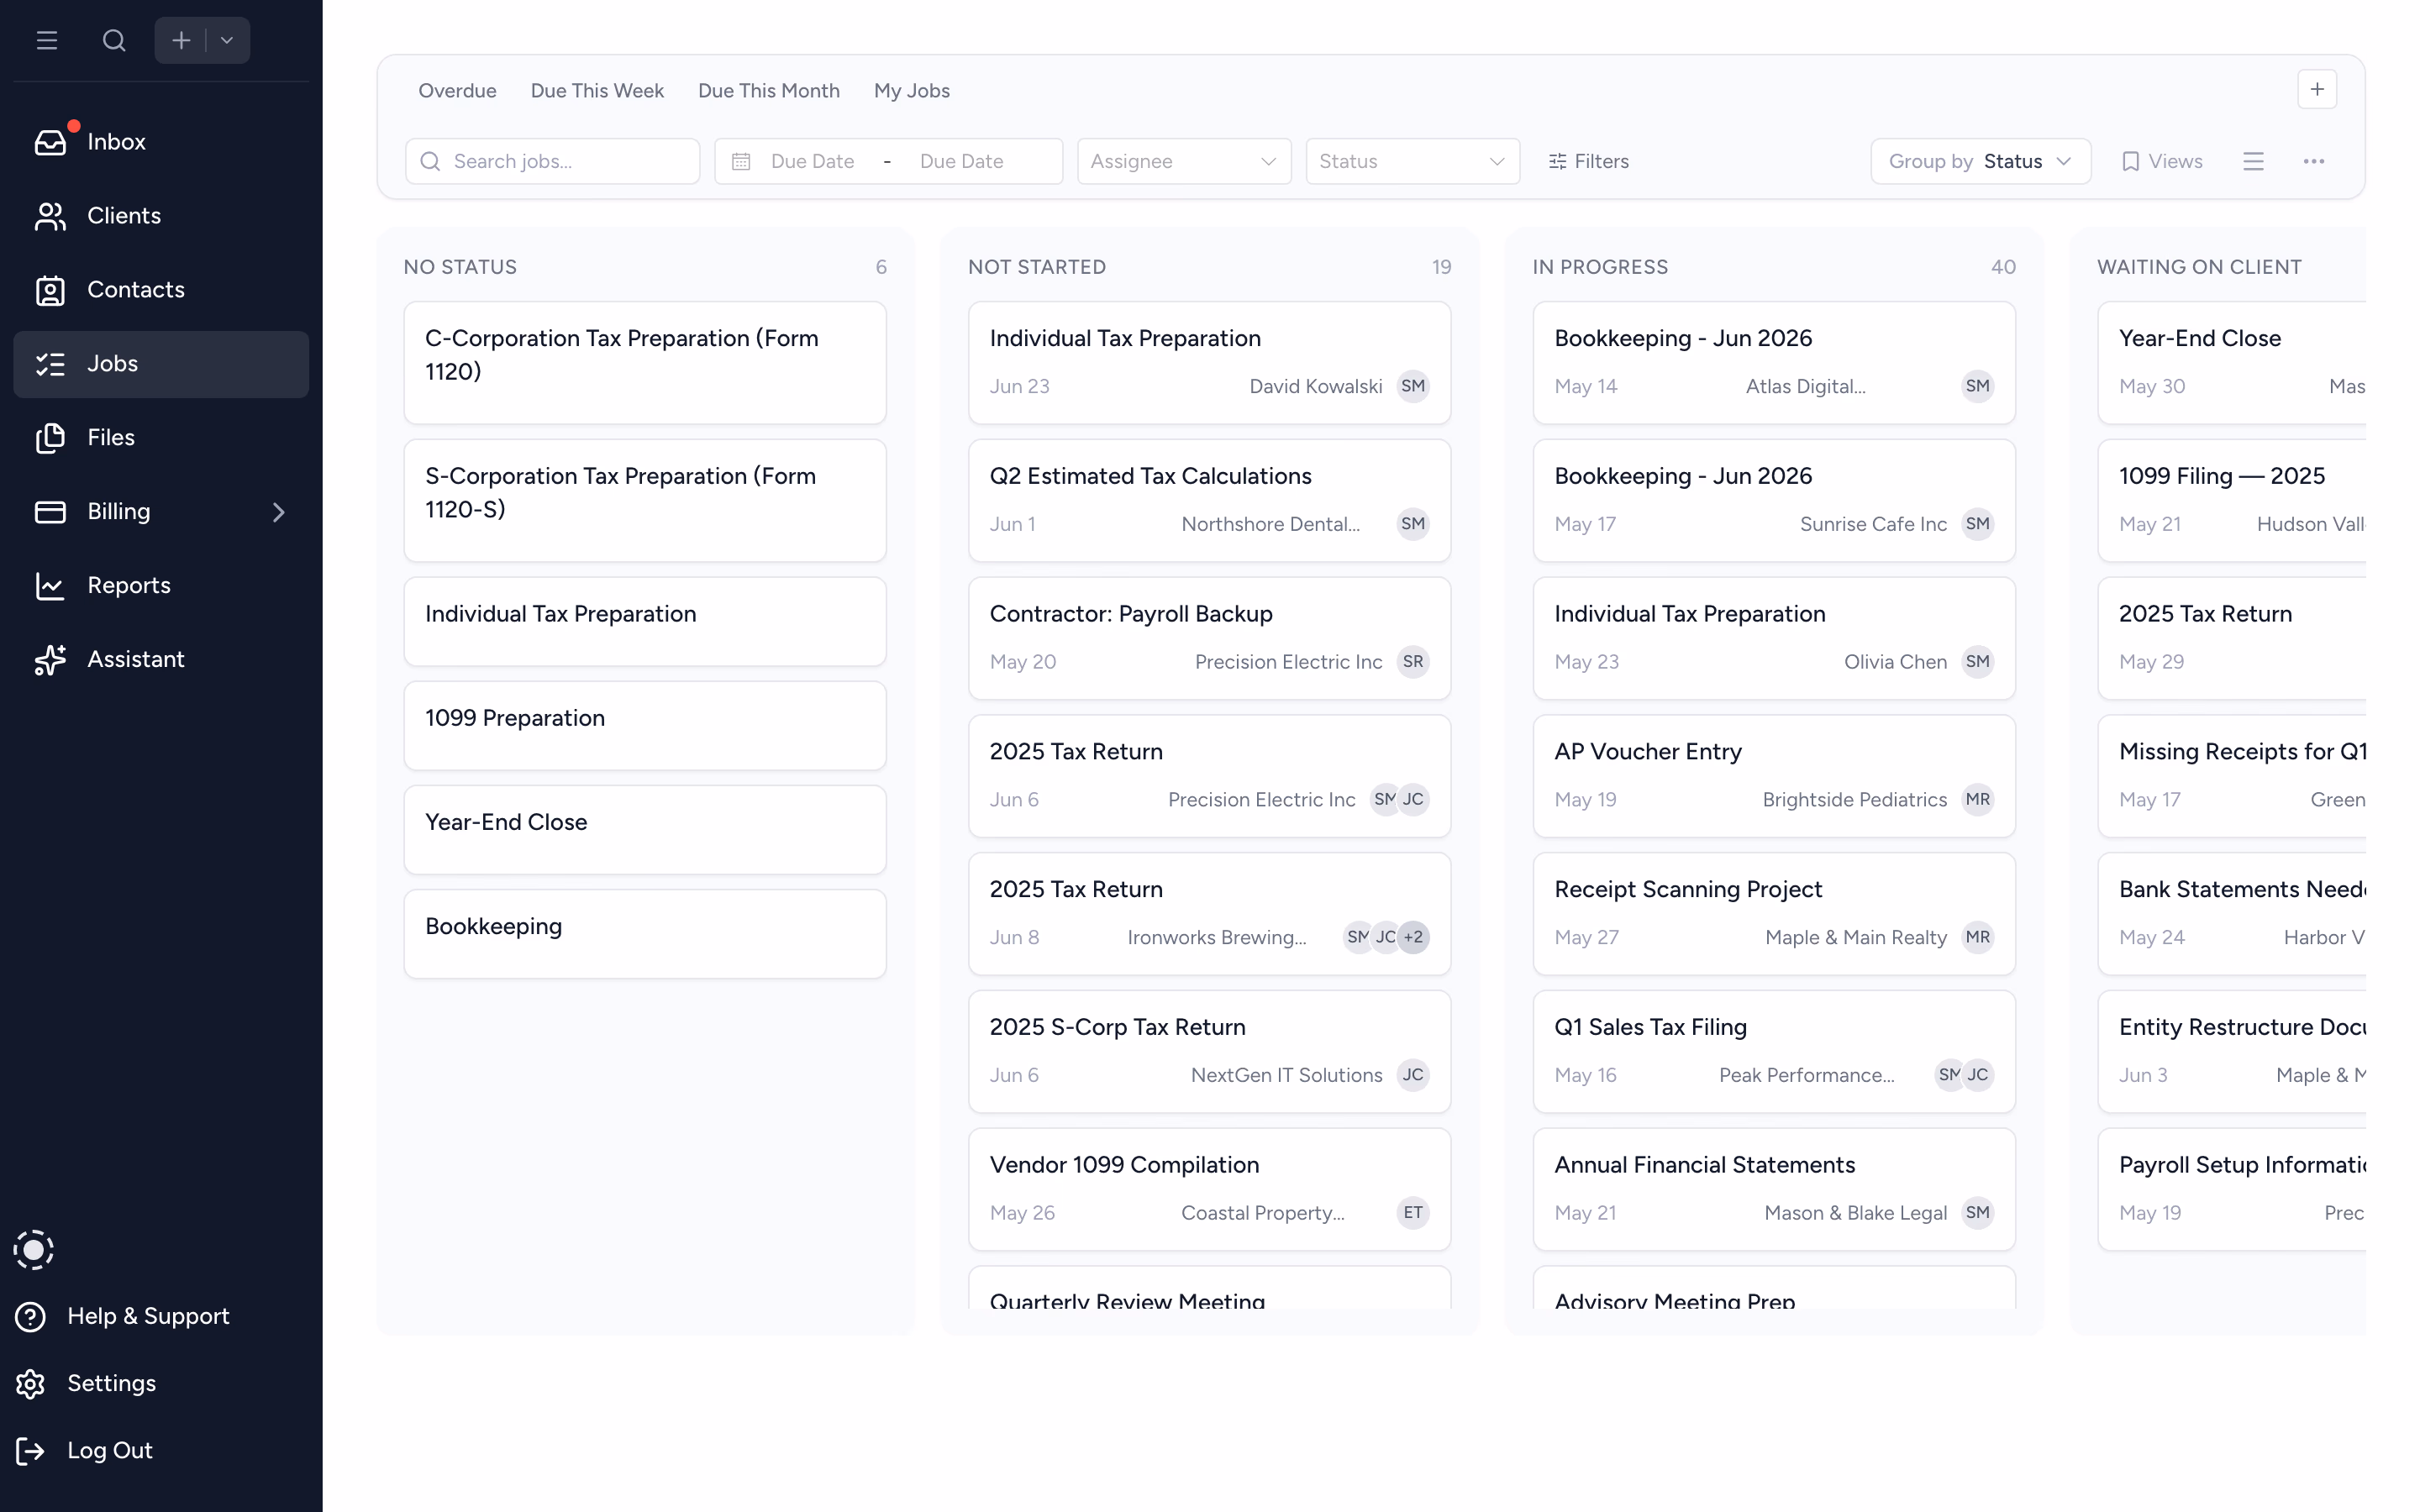
Task: Open Q2 Estimated Tax Calculations job
Action: (1209, 501)
